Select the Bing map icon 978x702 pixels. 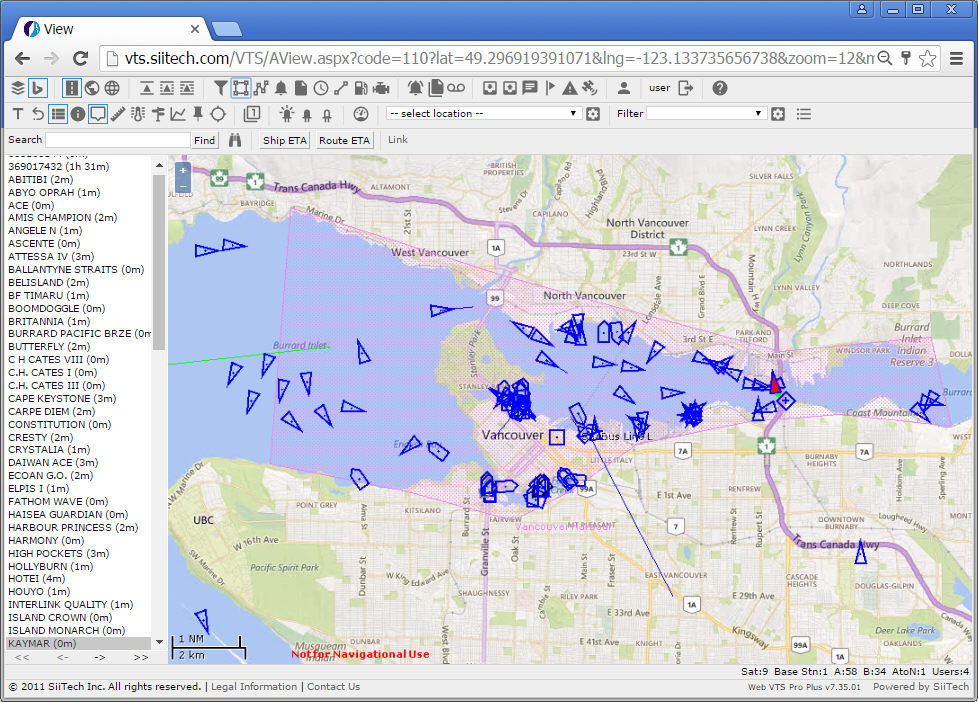pos(38,88)
